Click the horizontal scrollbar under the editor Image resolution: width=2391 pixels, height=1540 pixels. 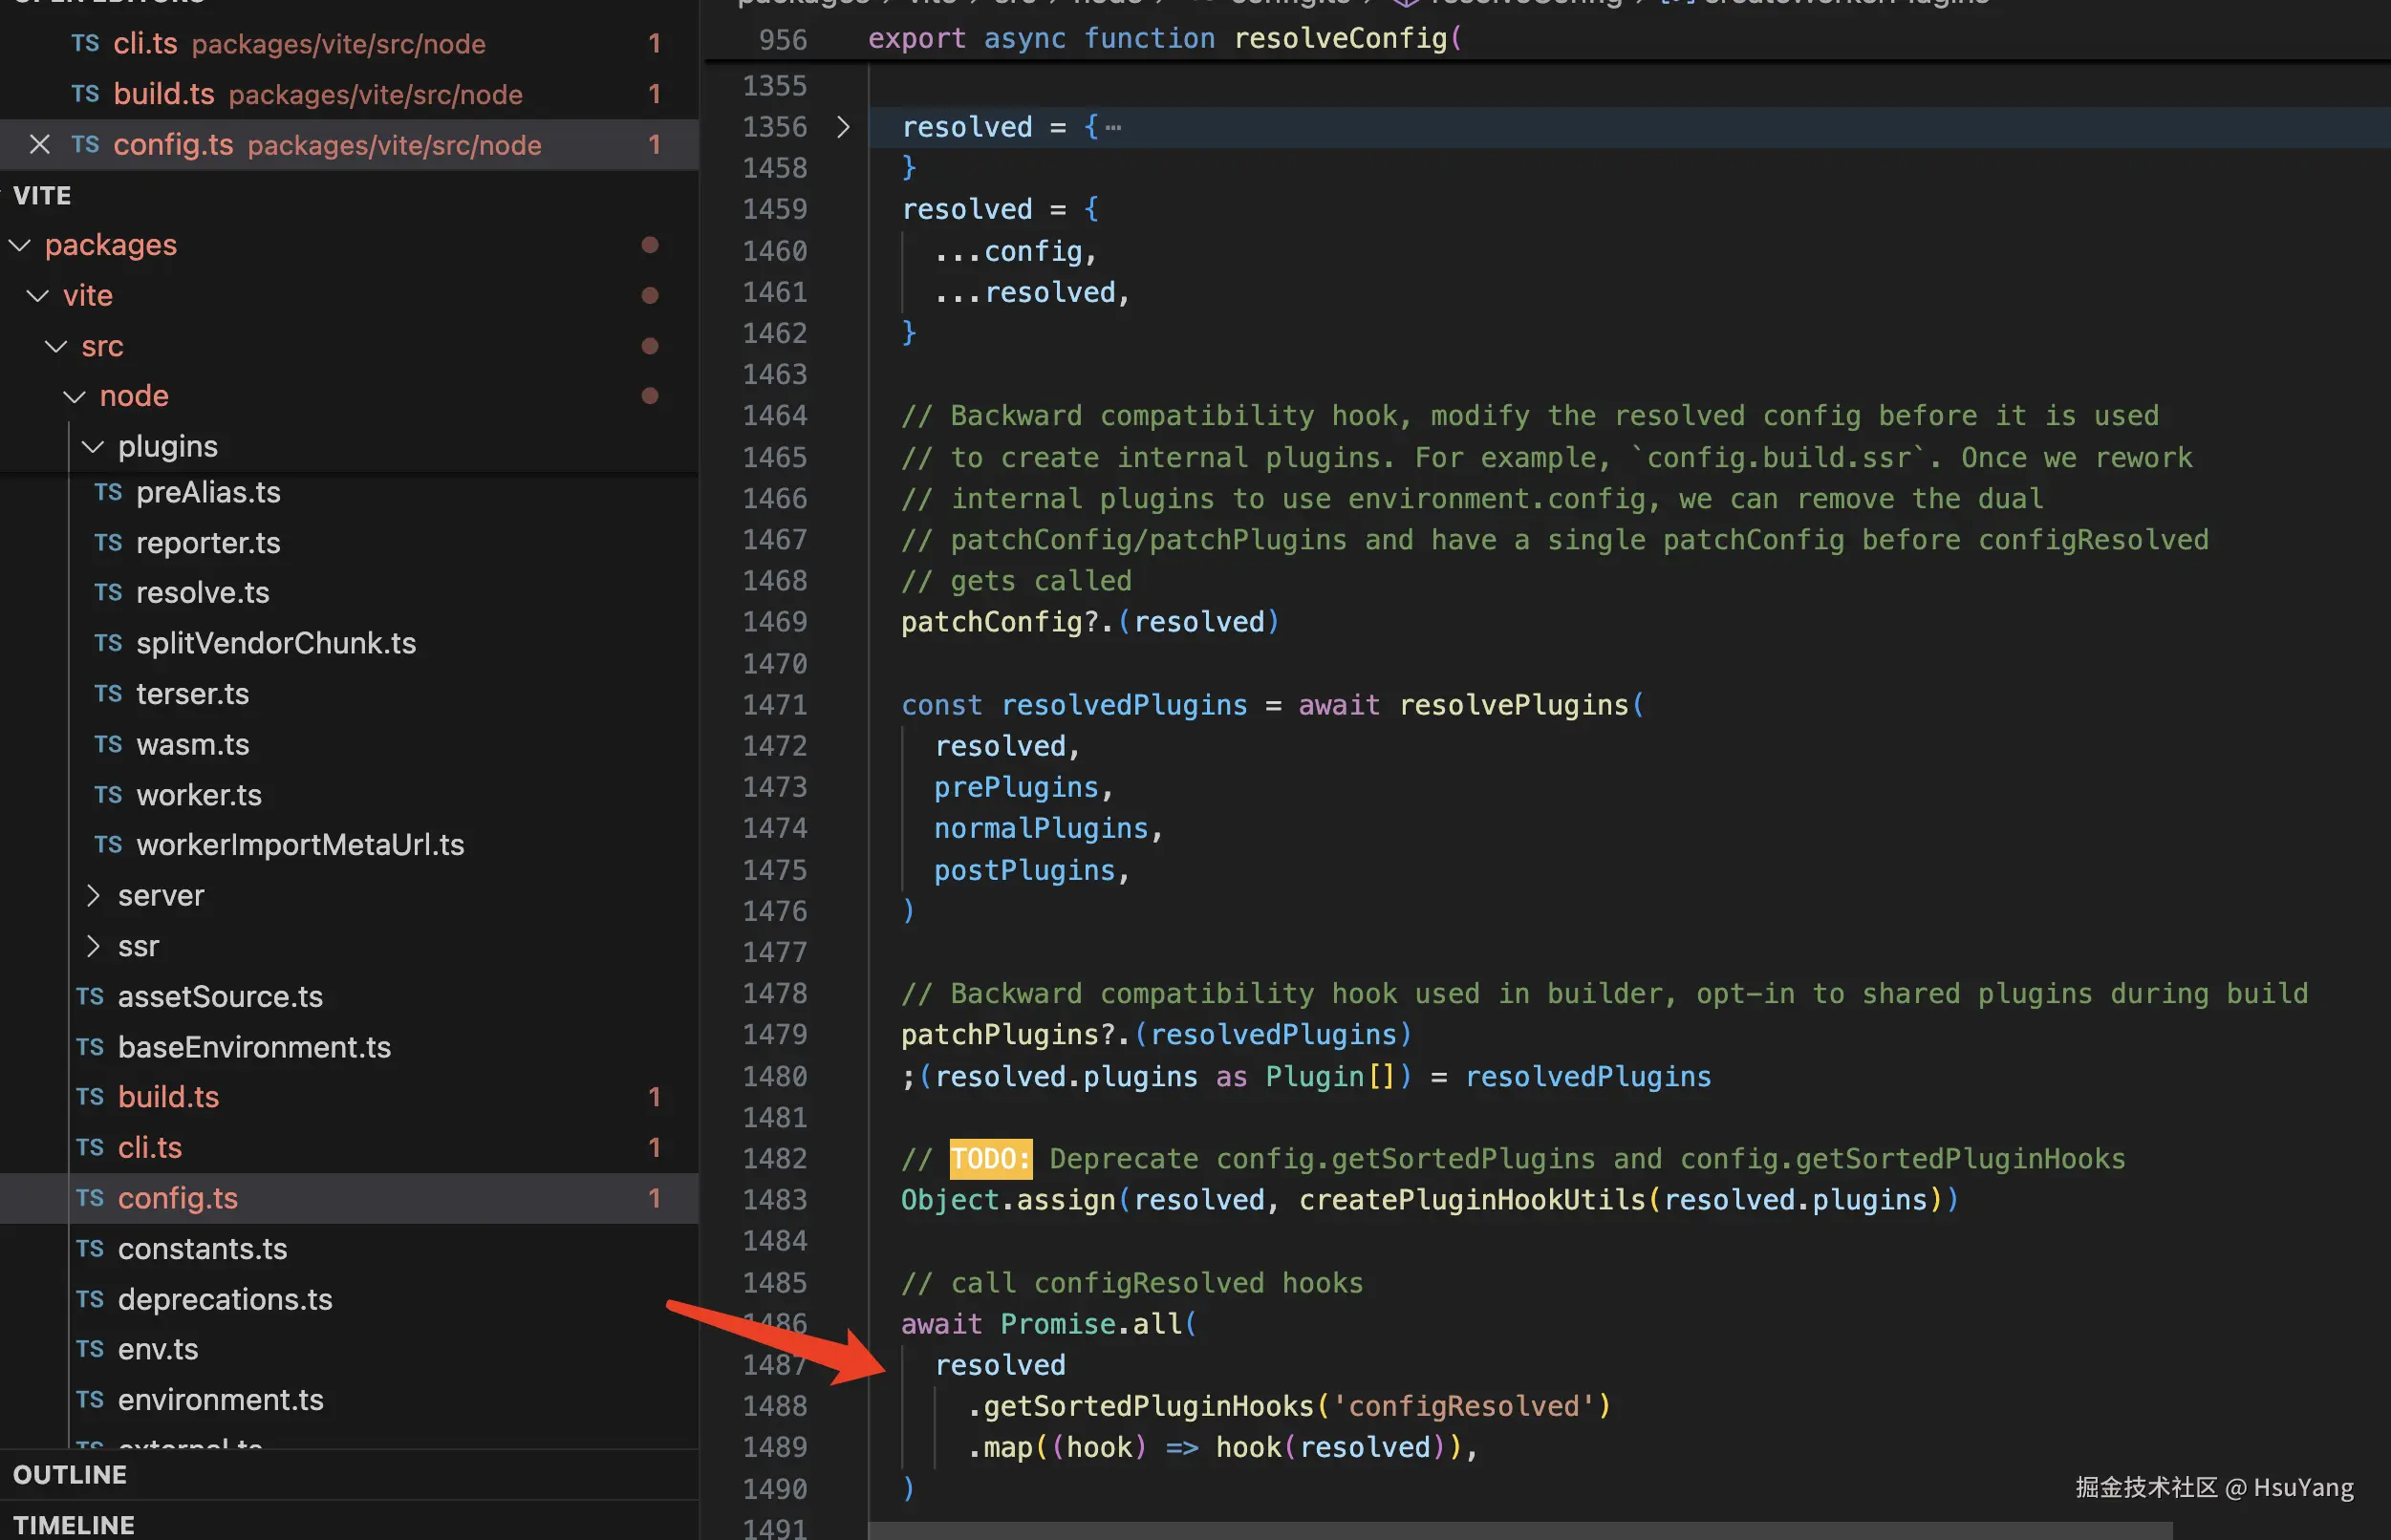coord(1520,1532)
